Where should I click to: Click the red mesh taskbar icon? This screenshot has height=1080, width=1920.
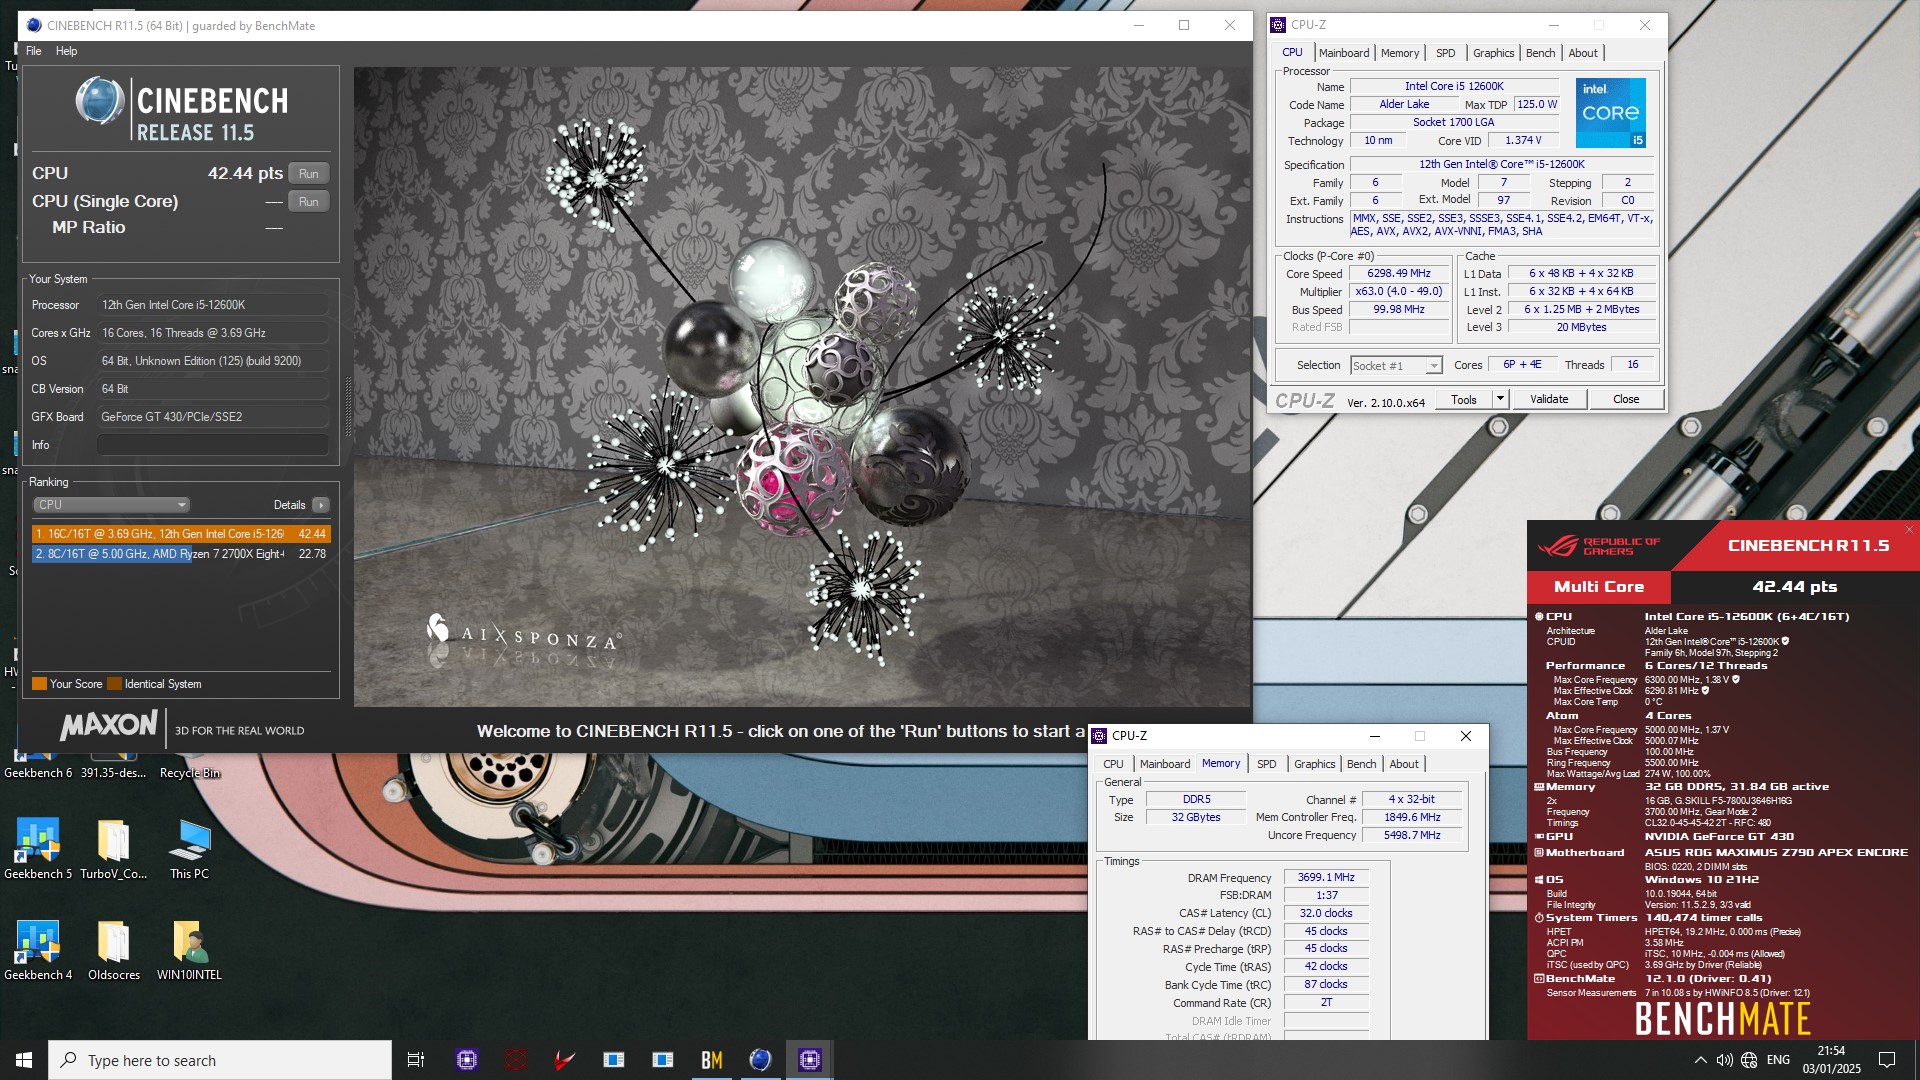516,1060
